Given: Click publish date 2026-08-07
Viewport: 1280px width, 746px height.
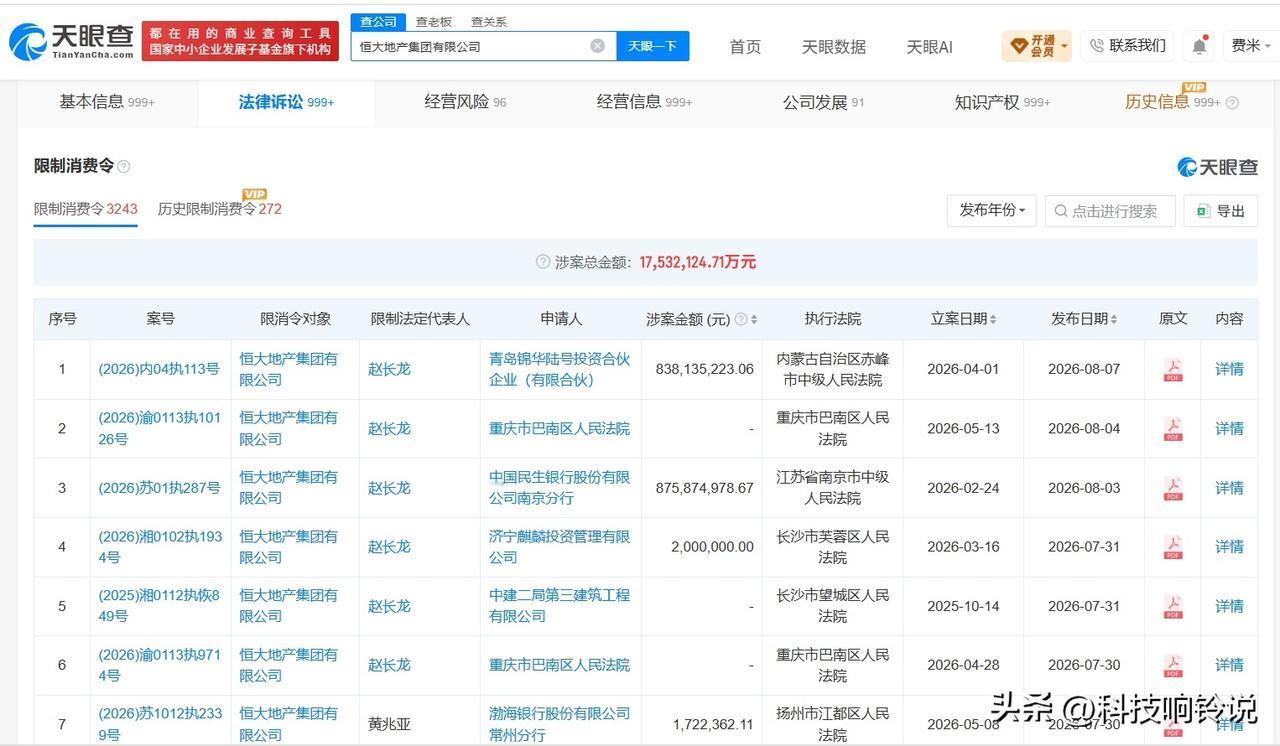Looking at the screenshot, I should (1084, 369).
